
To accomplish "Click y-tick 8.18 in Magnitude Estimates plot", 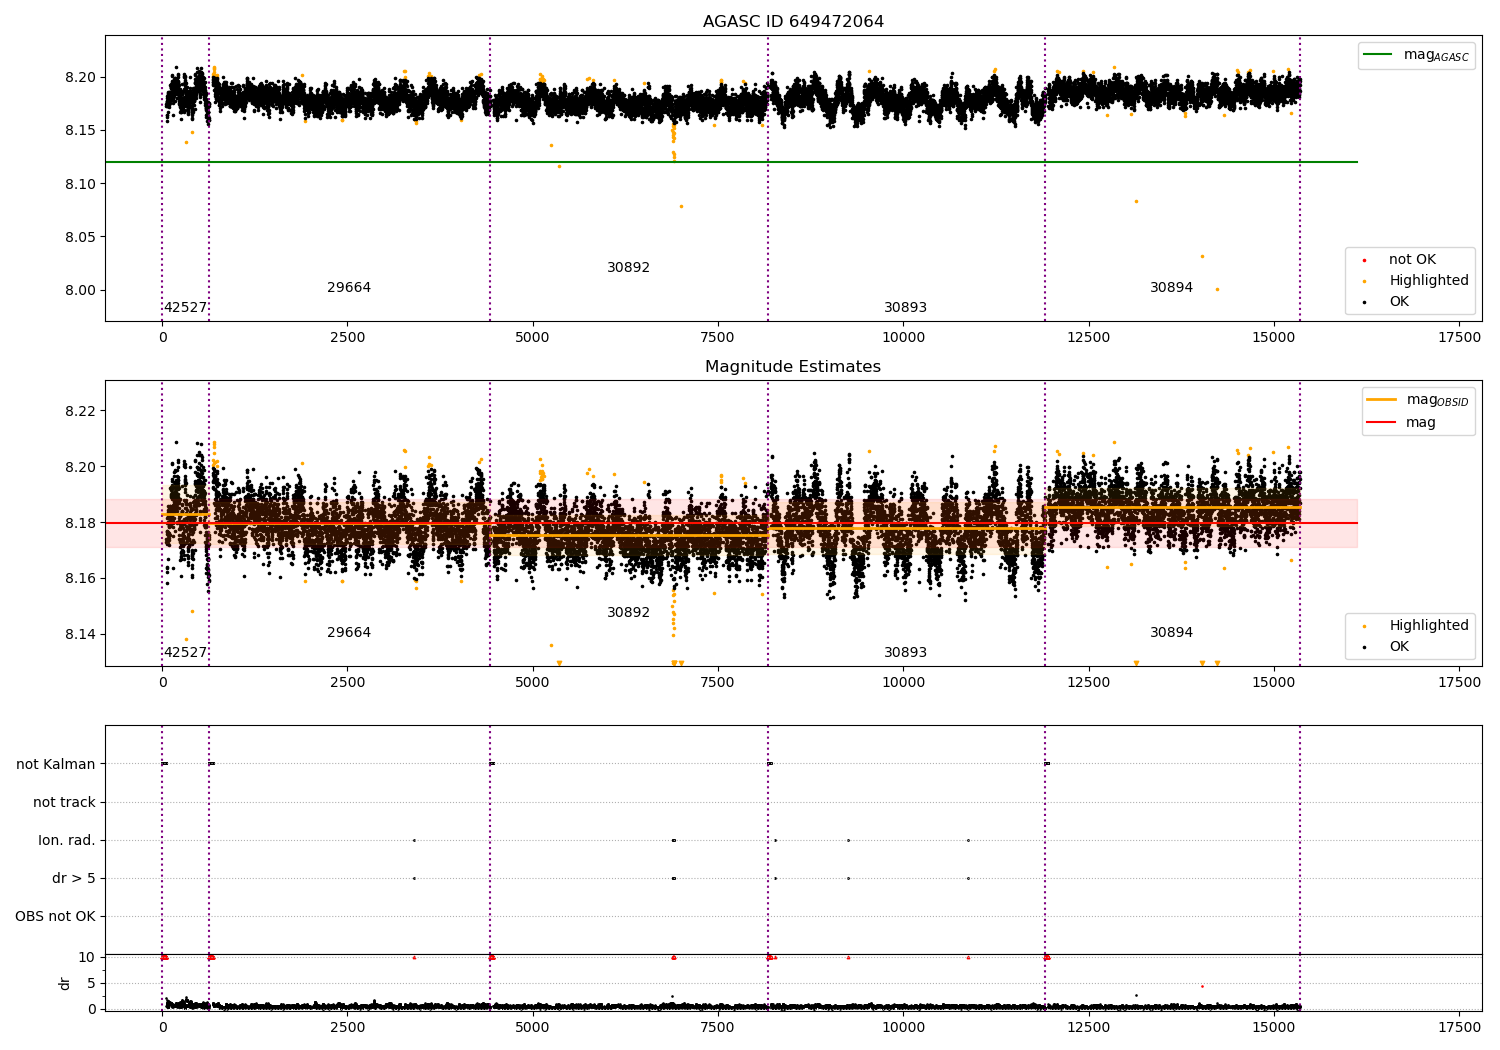I will pyautogui.click(x=81, y=523).
